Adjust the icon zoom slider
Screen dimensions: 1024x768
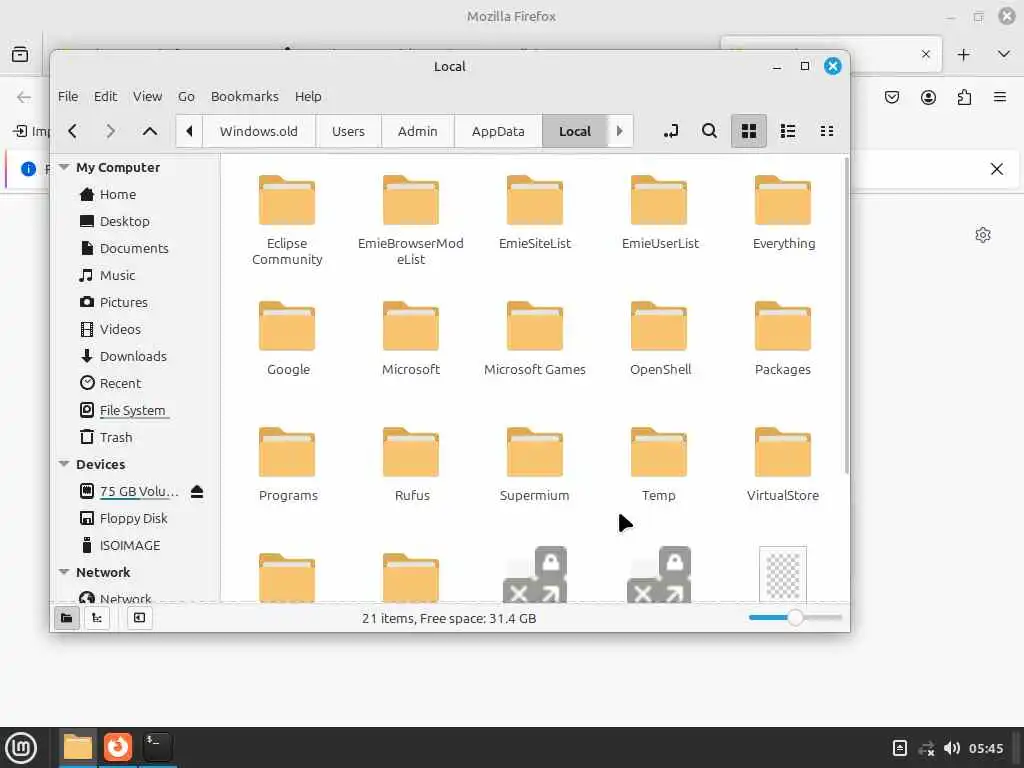click(x=795, y=617)
